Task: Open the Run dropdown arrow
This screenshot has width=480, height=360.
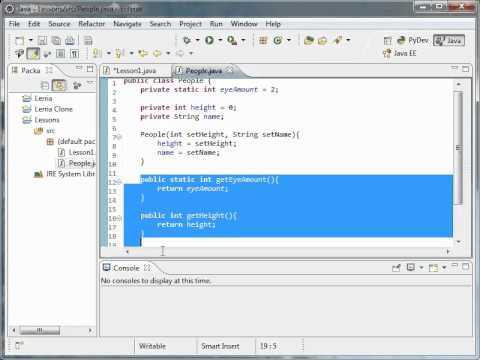Action: click(220, 40)
